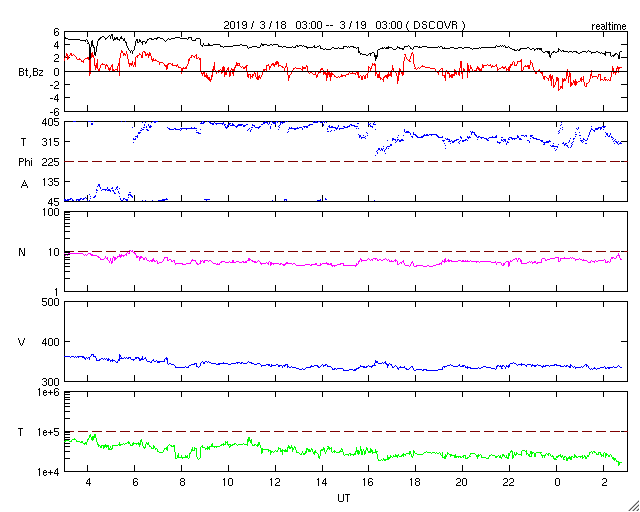Click the "UT" x-axis title
Screen dimensions: 640x512
(344, 498)
